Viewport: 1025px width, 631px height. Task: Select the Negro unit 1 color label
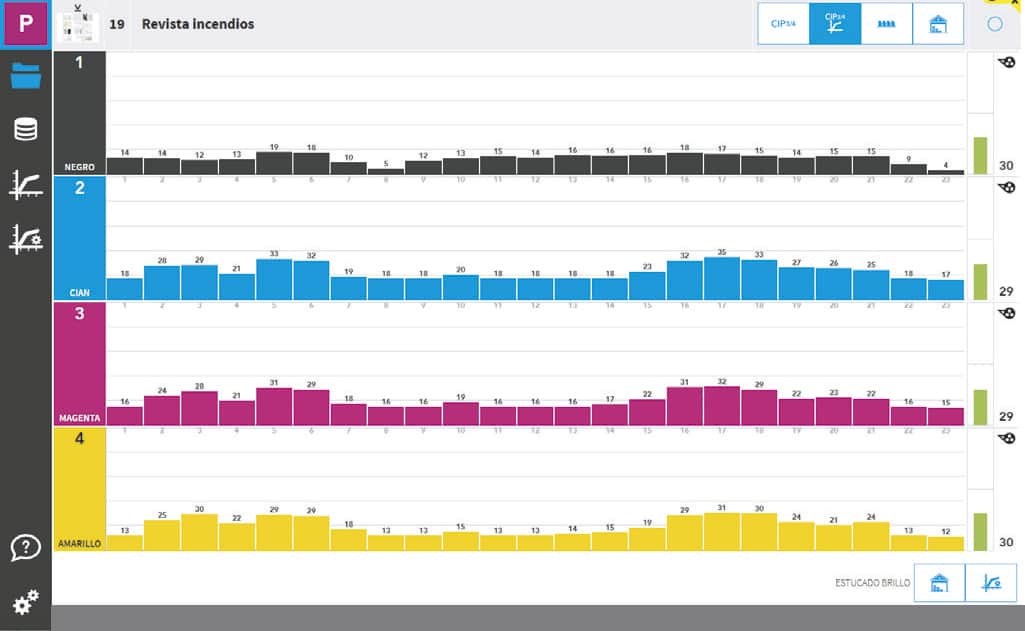coord(79,113)
